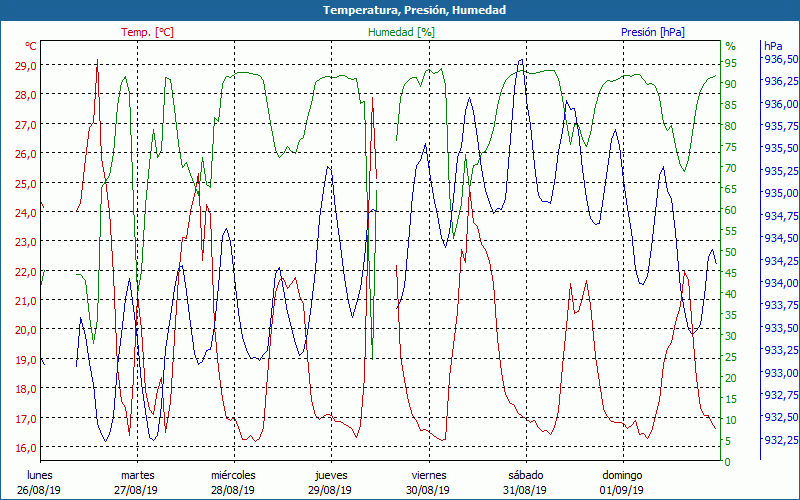Click the 70 humidity axis value

pyautogui.click(x=731, y=168)
